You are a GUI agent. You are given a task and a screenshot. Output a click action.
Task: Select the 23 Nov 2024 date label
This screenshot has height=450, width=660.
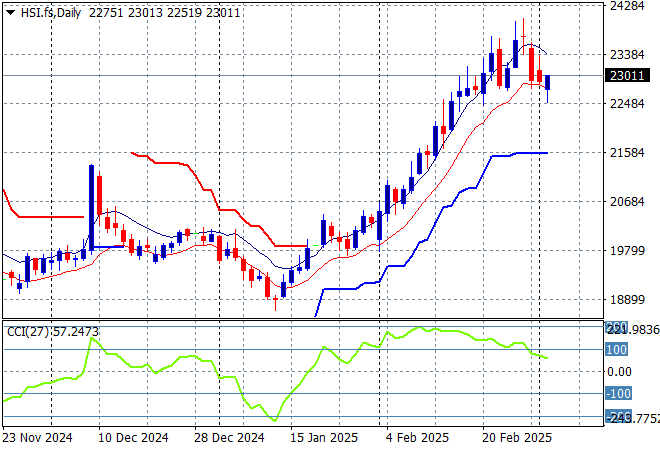pyautogui.click(x=39, y=438)
